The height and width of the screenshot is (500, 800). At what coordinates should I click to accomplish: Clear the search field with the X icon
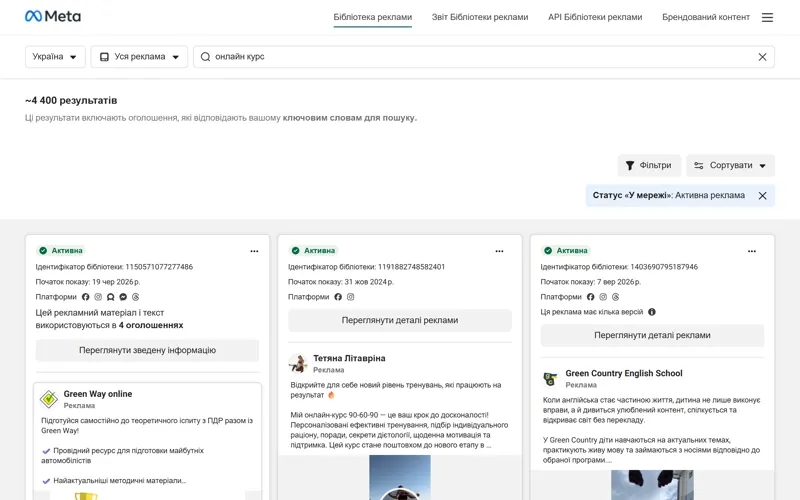point(762,57)
